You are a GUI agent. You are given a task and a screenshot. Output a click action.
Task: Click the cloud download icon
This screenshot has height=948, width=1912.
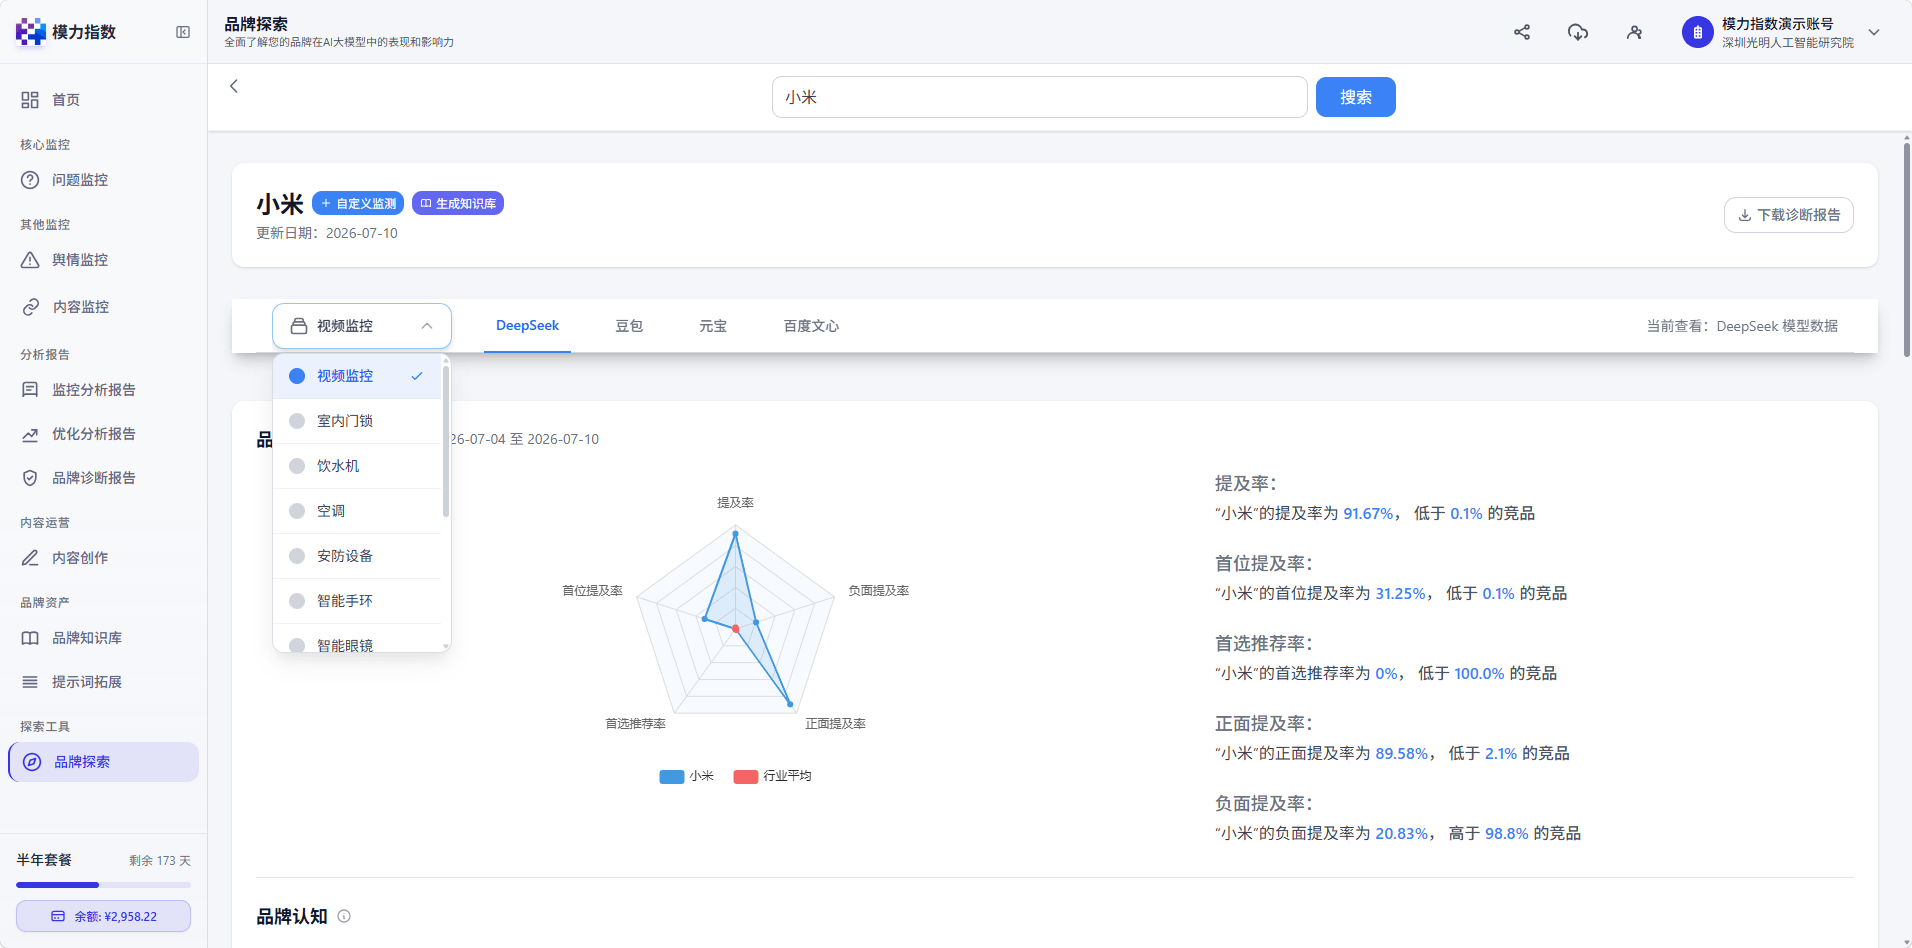(x=1578, y=32)
